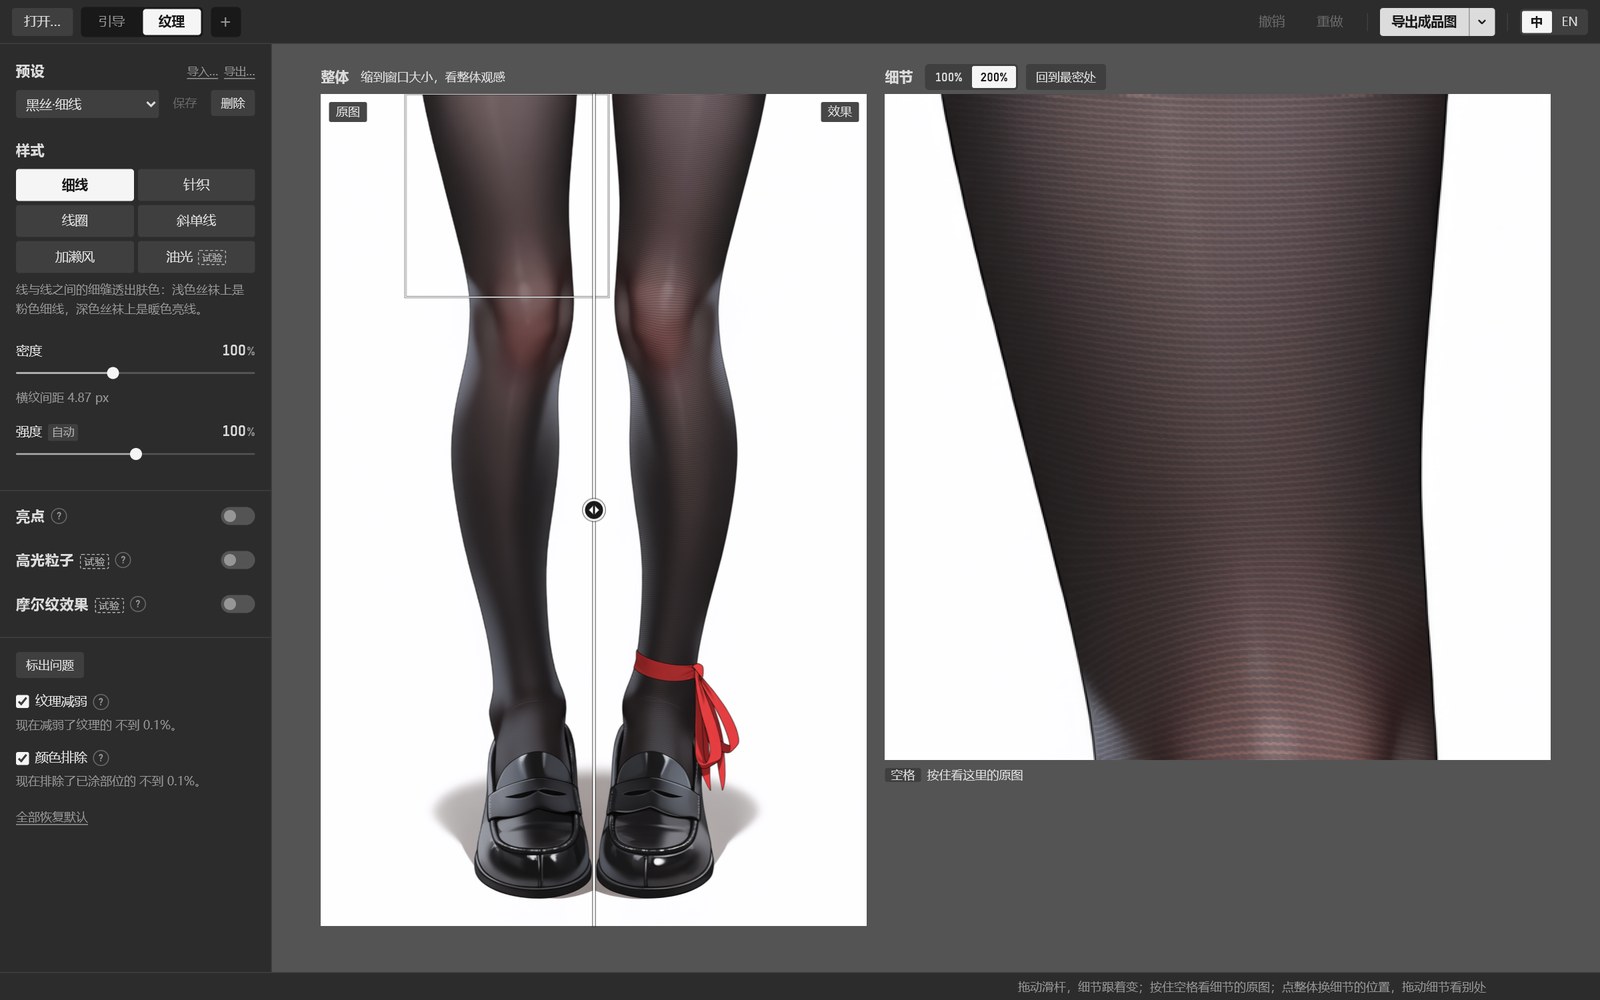1600x1000 pixels.
Task: Click the 导入... preset link
Action: tap(202, 72)
